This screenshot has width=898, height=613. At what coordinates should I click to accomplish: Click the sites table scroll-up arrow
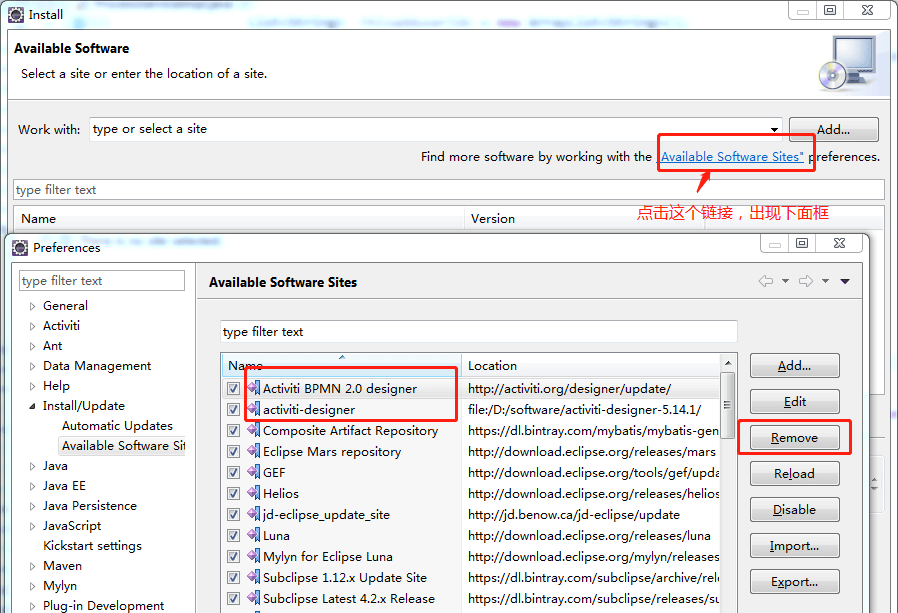pos(727,363)
